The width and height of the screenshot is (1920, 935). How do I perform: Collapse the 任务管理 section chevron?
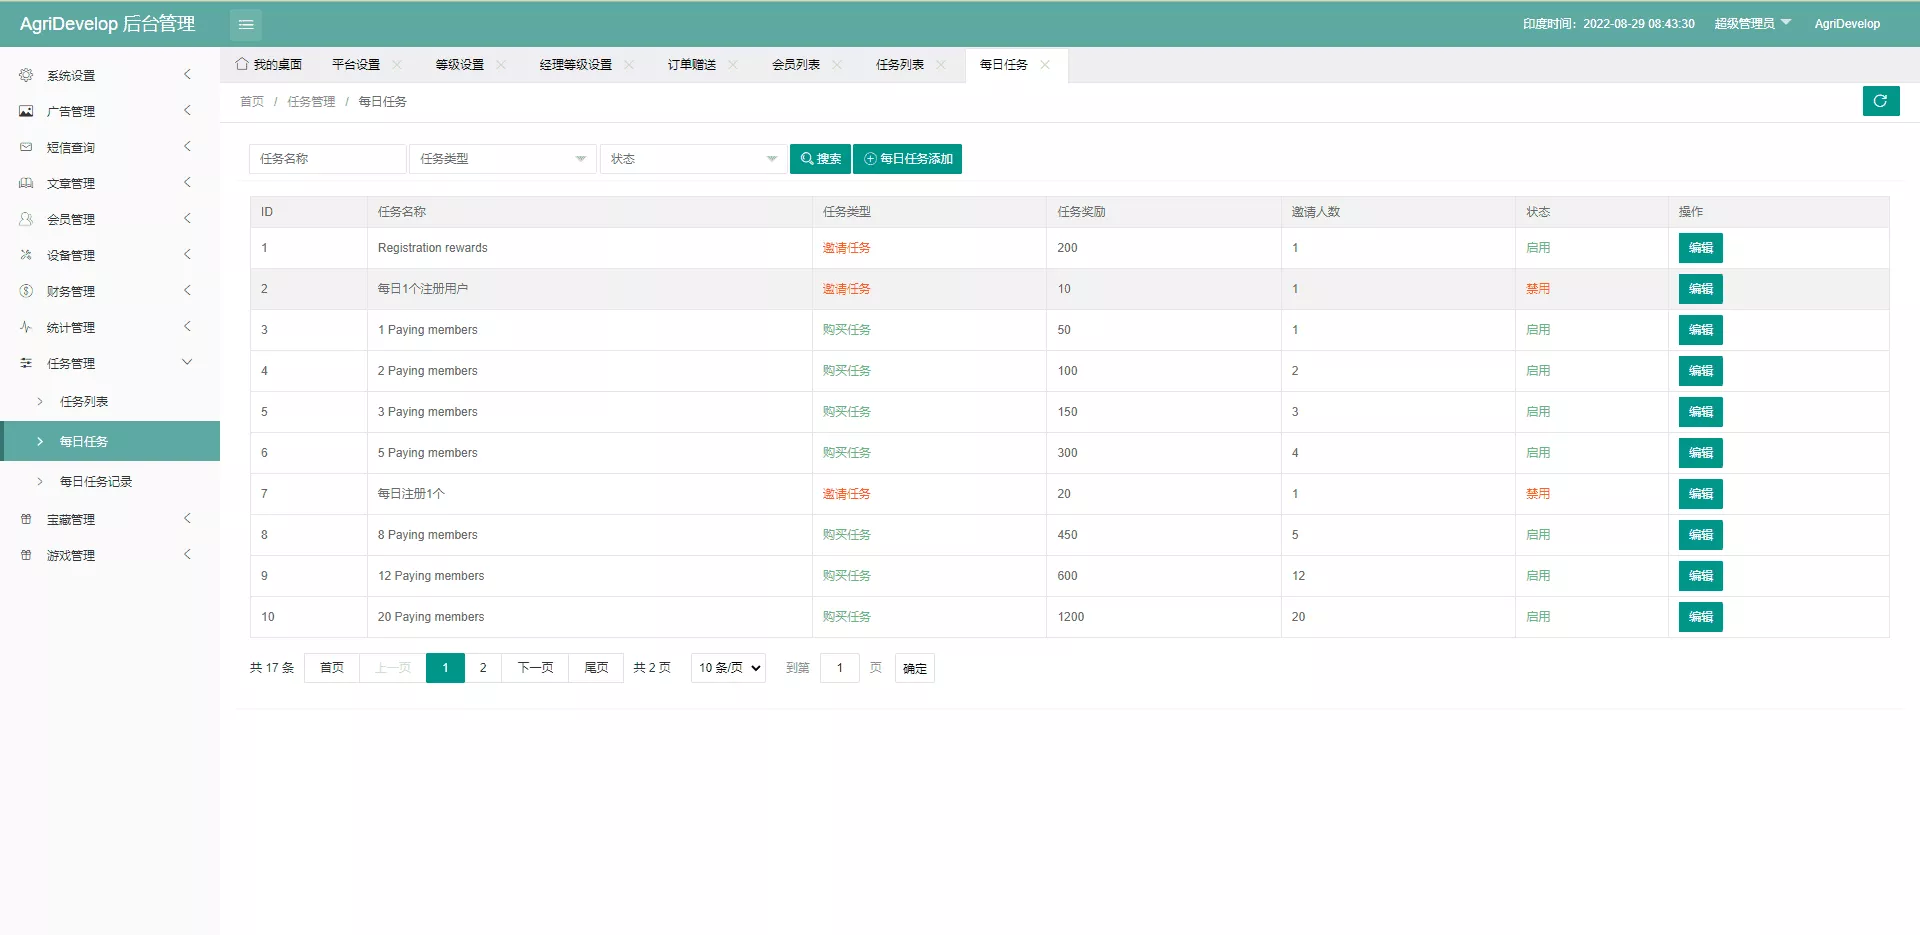click(187, 362)
